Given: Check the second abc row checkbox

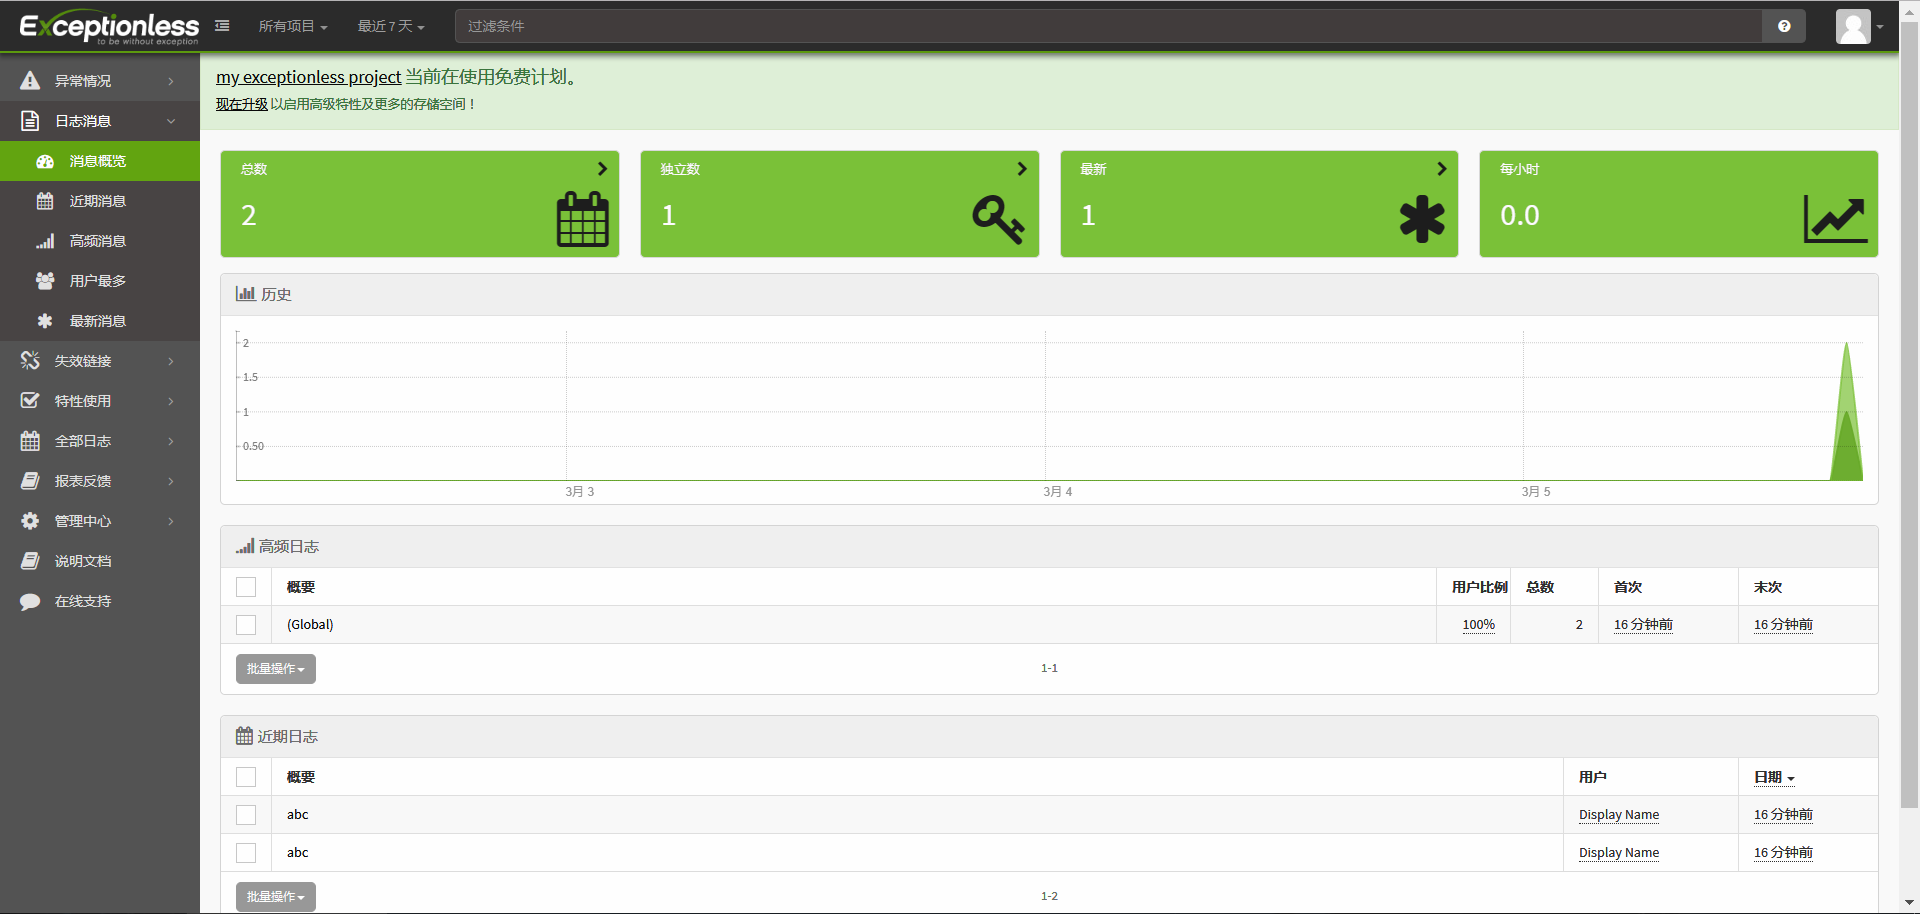Looking at the screenshot, I should pos(246,853).
